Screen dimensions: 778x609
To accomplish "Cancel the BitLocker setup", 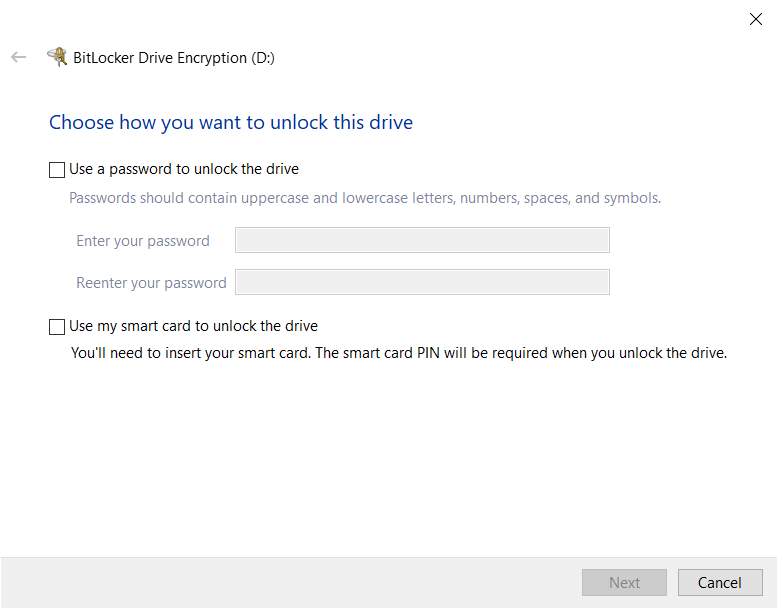I will pos(719,582).
